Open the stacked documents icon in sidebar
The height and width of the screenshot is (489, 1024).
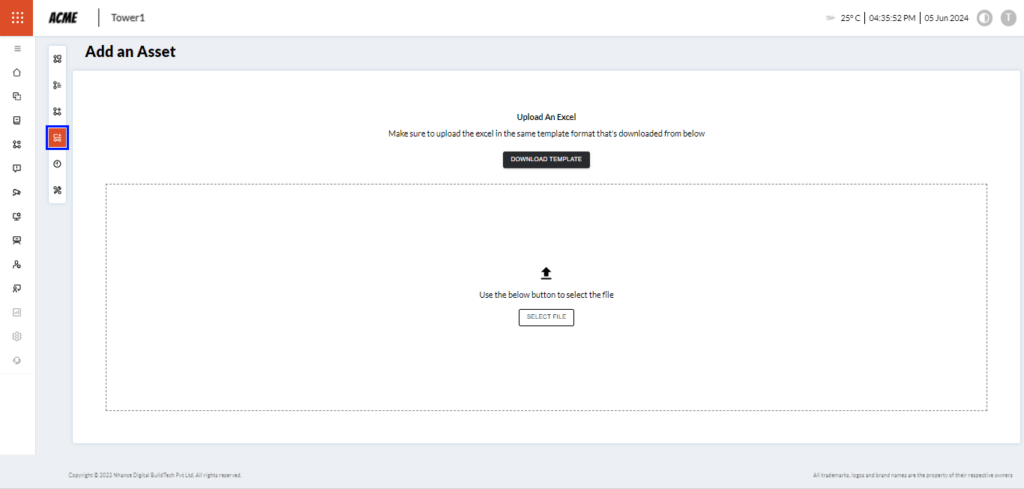tap(17, 96)
